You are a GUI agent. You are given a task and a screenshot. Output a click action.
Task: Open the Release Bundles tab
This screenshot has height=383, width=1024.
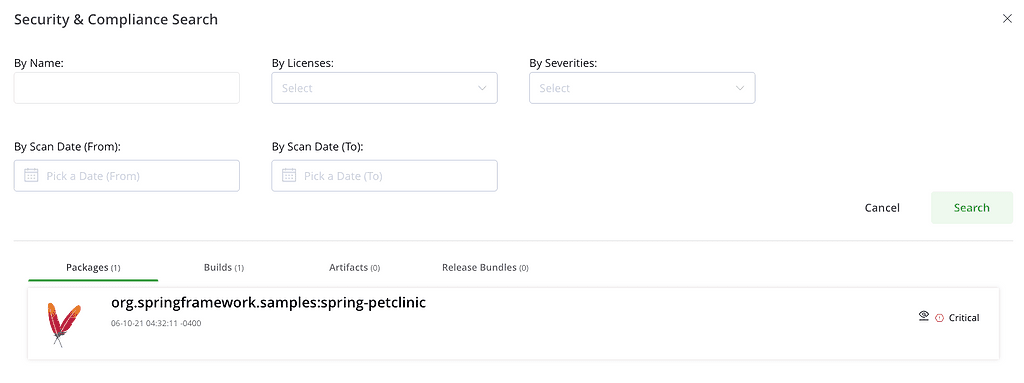click(485, 267)
